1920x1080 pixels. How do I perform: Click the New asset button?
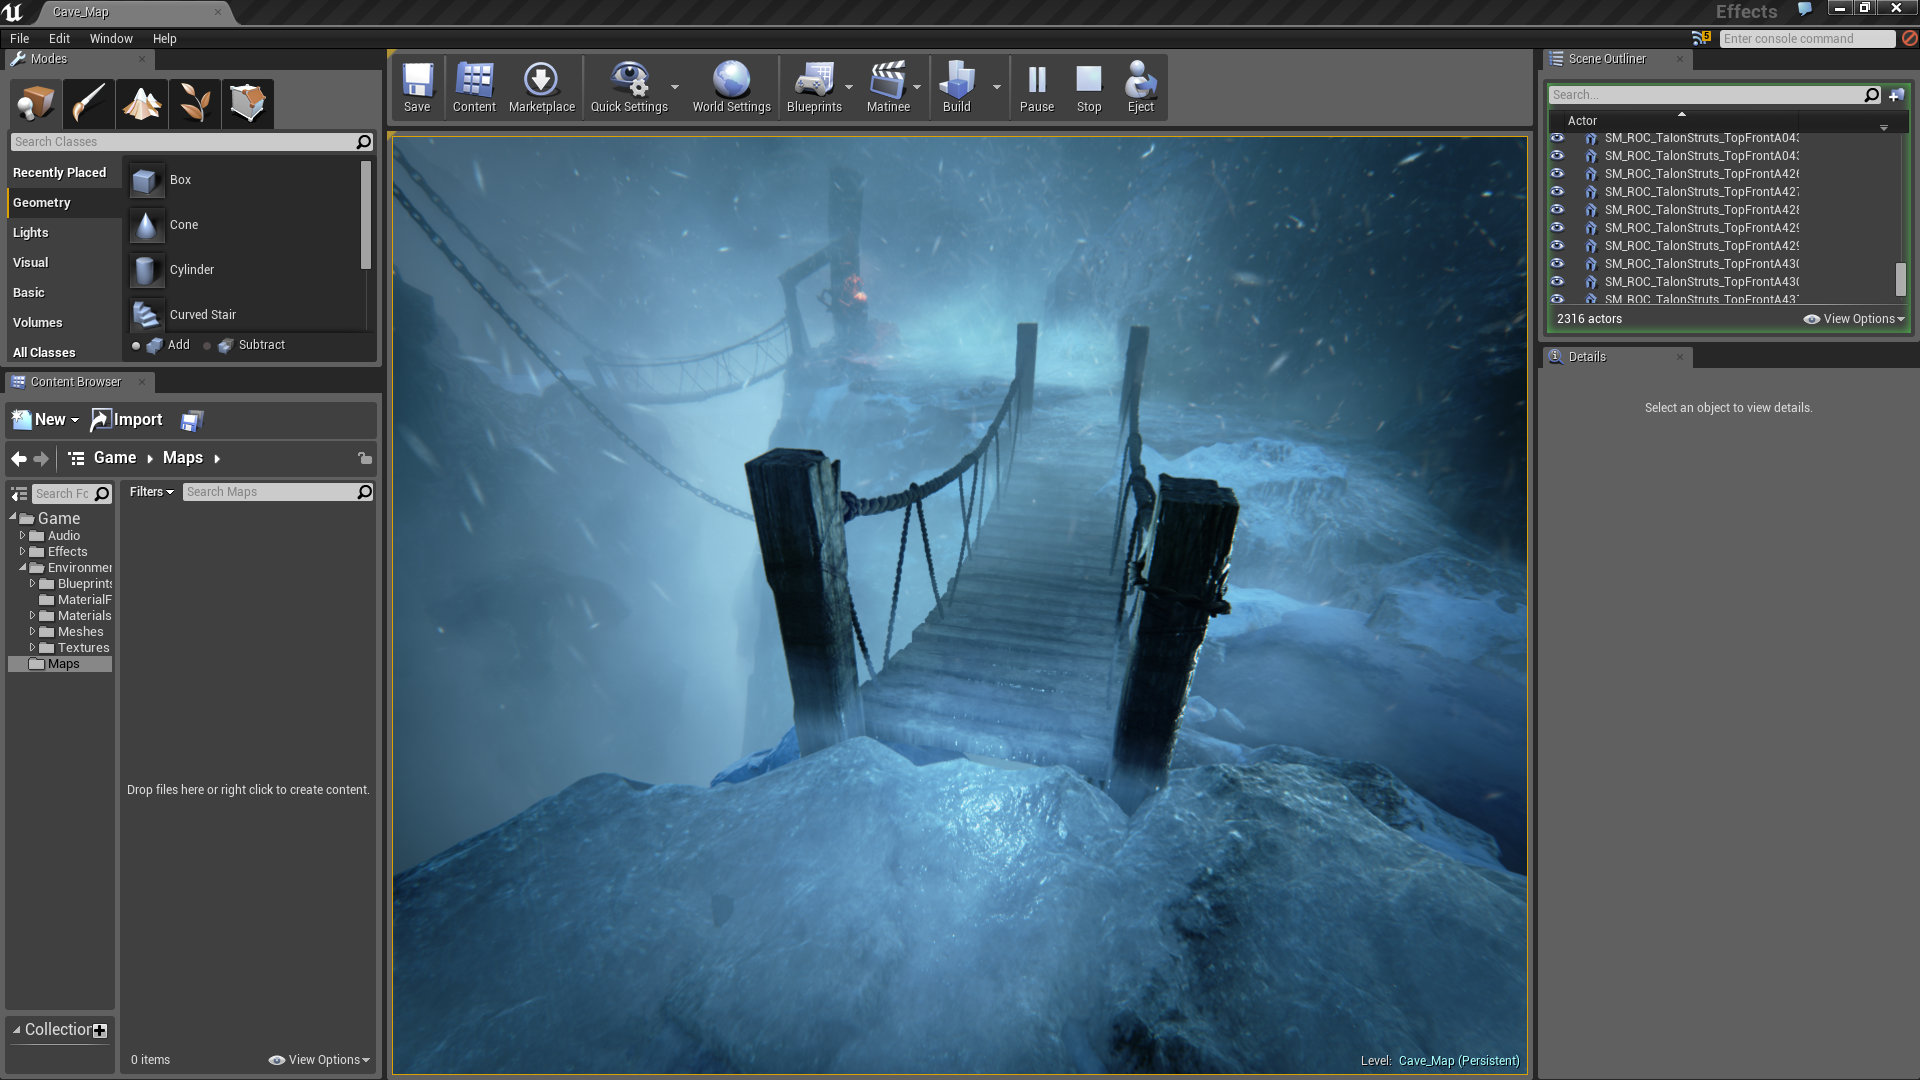coord(45,420)
